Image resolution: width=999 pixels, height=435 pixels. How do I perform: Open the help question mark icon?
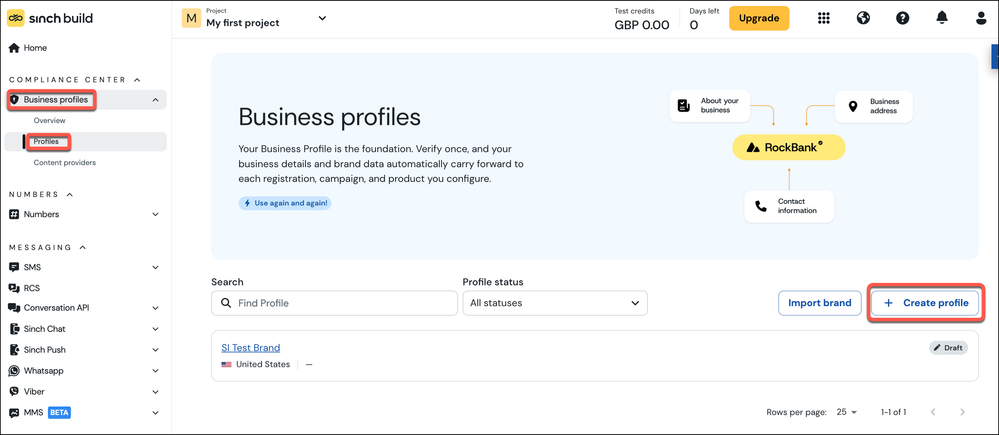tap(902, 18)
